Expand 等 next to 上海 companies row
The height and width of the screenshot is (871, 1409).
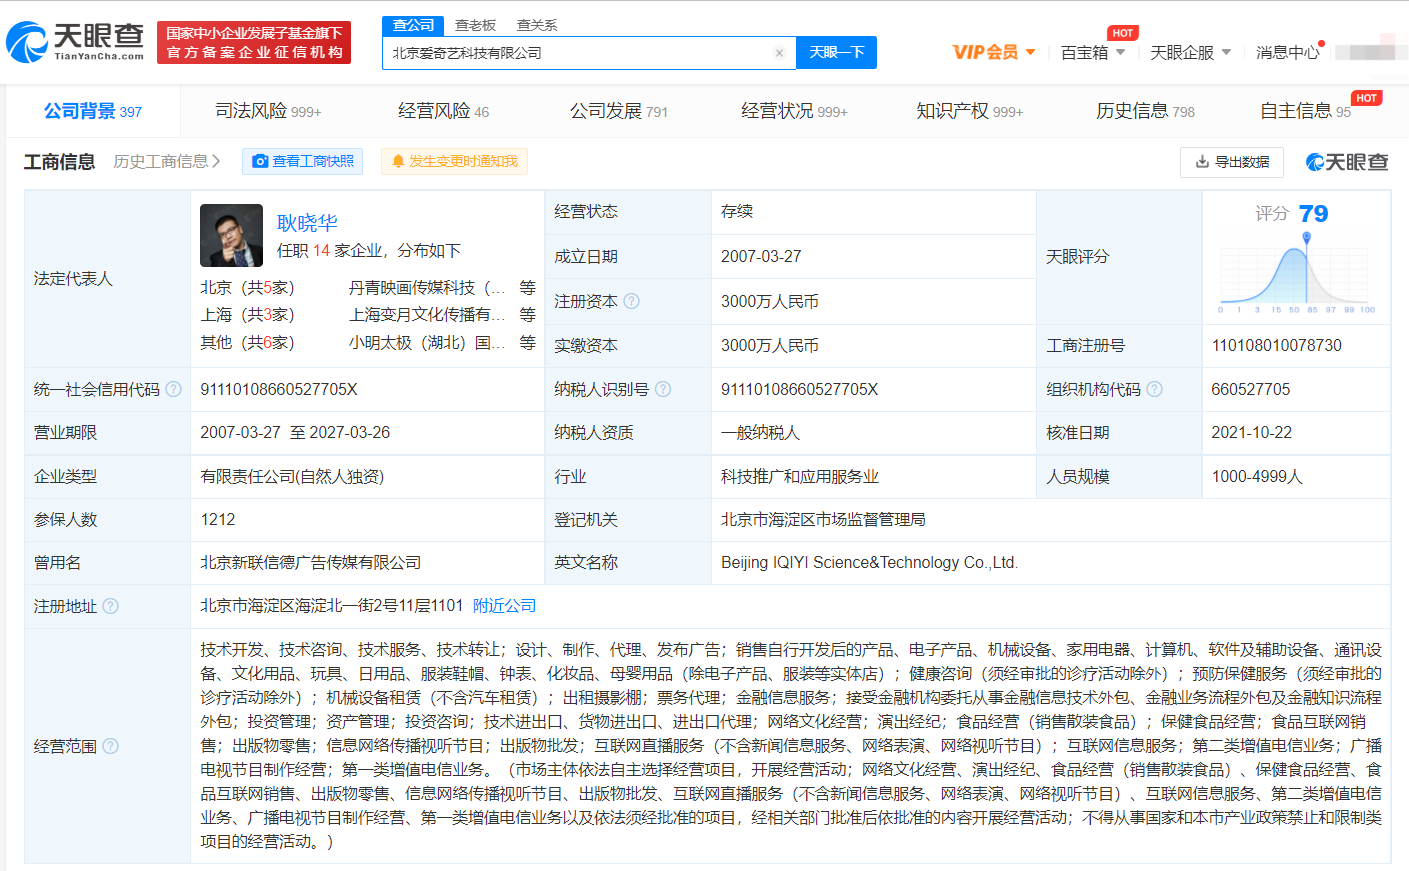pyautogui.click(x=528, y=315)
